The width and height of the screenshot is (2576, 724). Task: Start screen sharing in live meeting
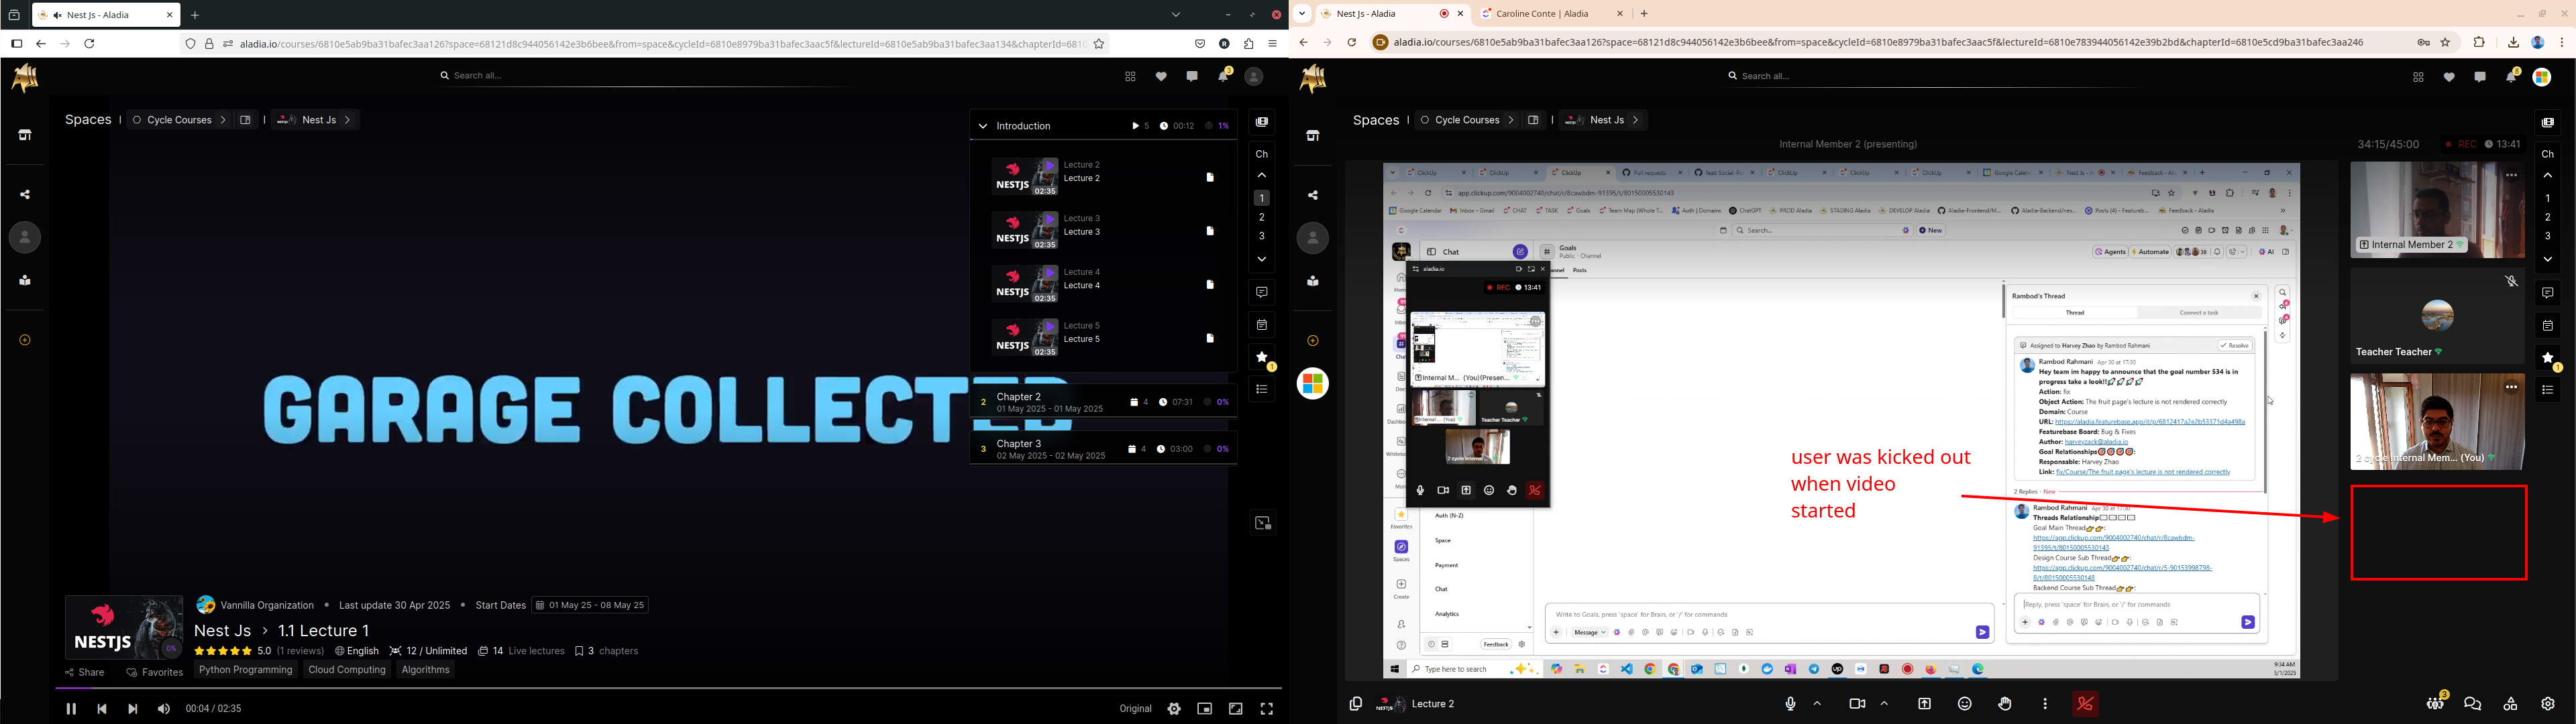tap(1924, 704)
